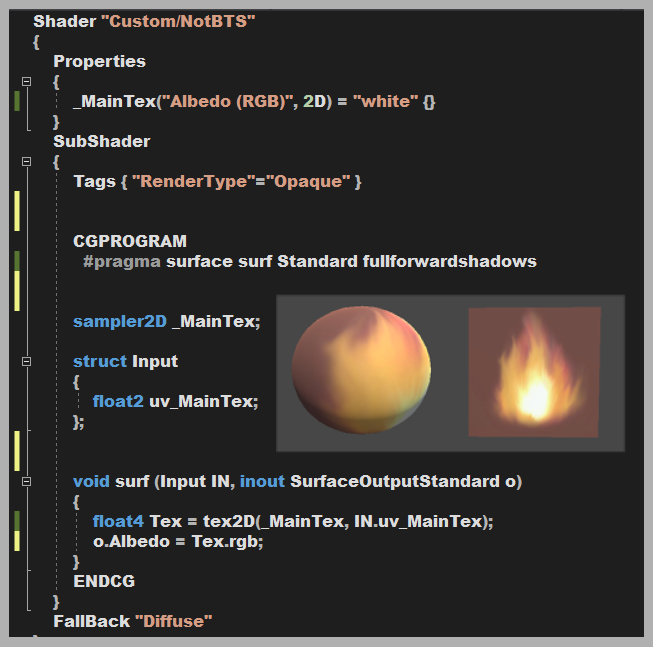
Task: Click the CGPROGRAM keyword
Action: click(130, 241)
